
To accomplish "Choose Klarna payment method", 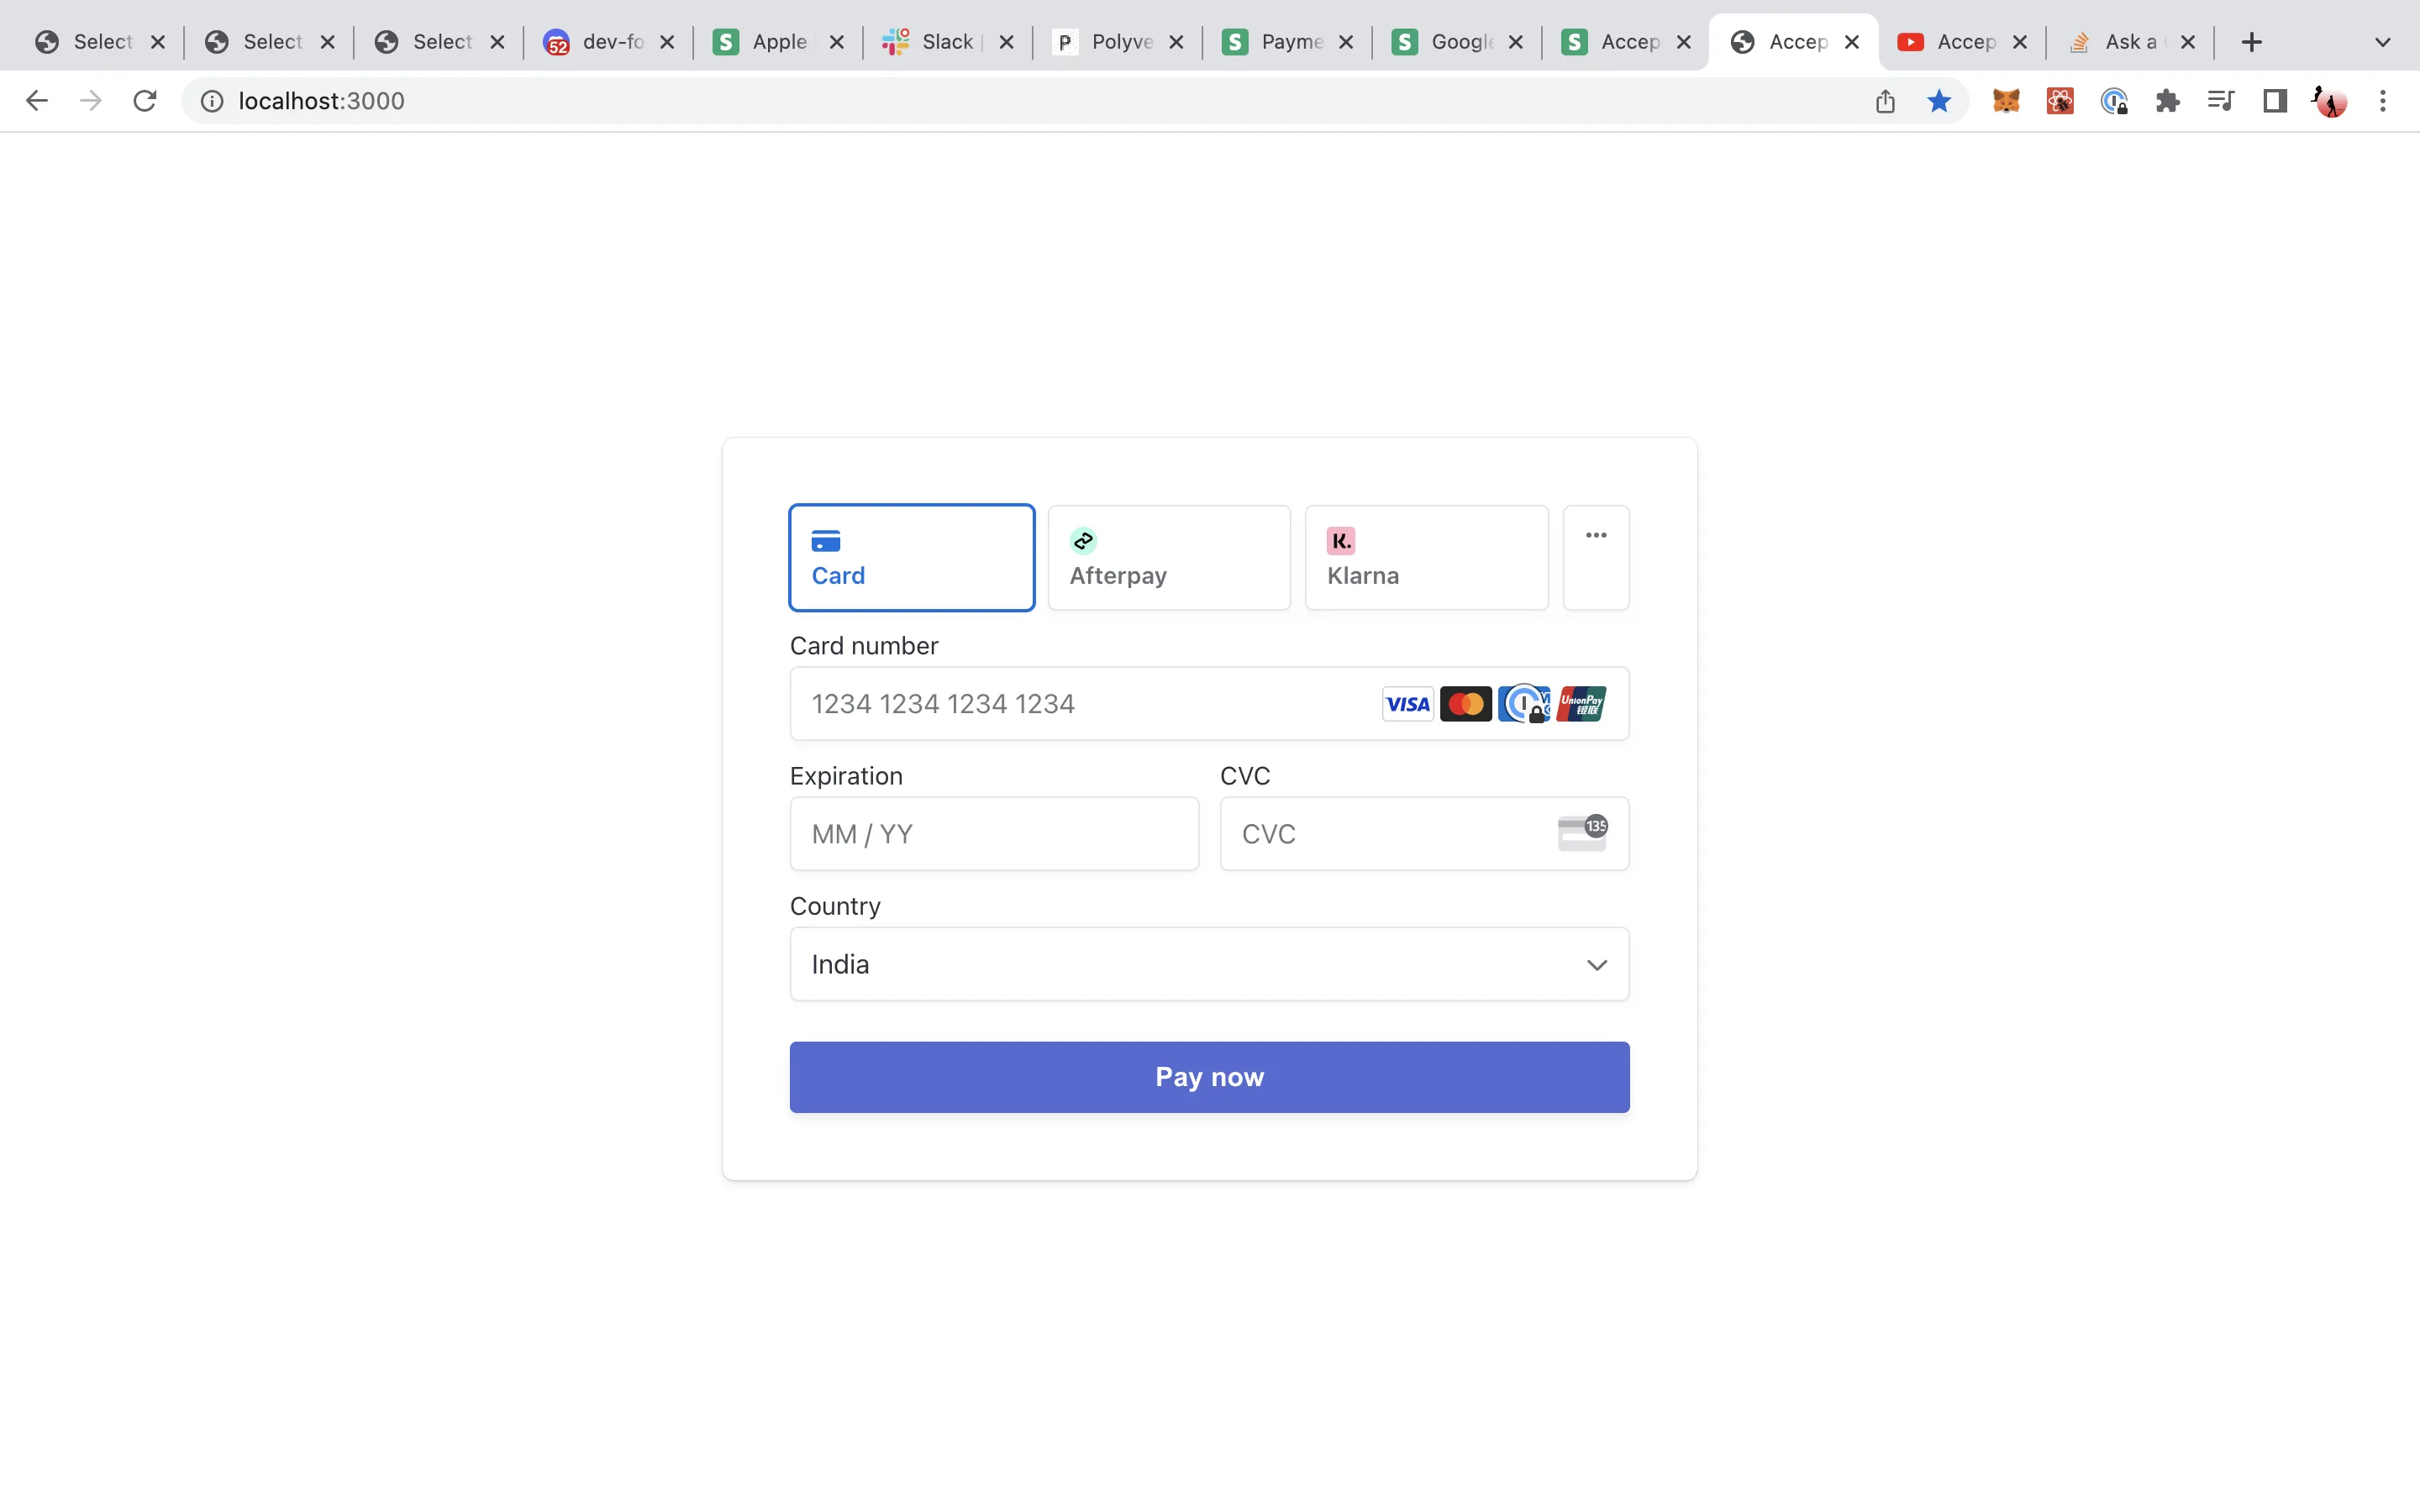I will (x=1426, y=558).
